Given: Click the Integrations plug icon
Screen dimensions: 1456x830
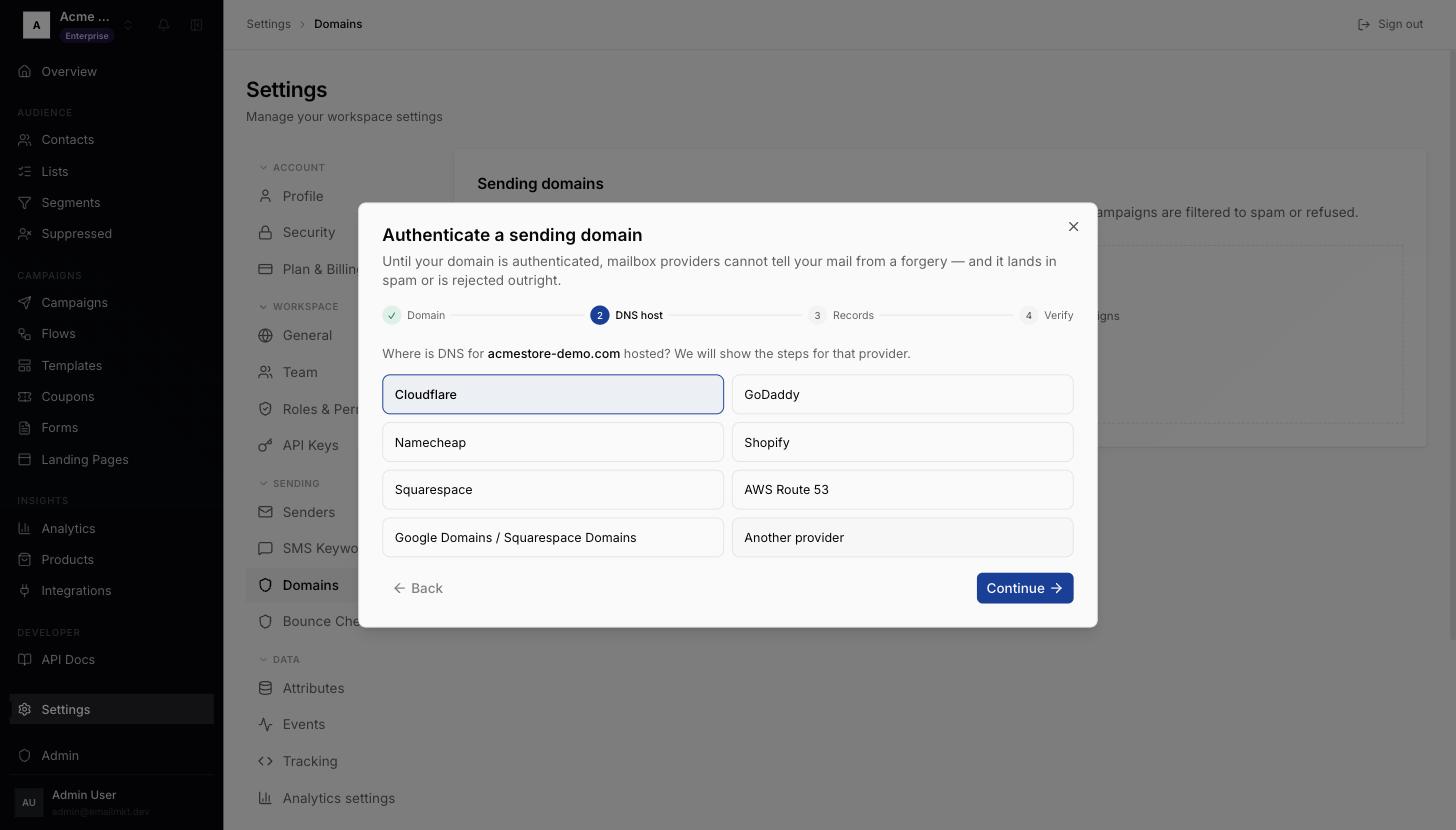Looking at the screenshot, I should [x=25, y=591].
